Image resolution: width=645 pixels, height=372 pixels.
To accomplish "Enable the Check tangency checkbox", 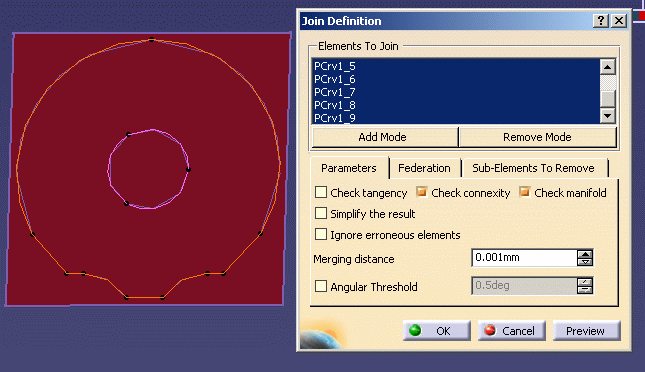I will (x=320, y=192).
